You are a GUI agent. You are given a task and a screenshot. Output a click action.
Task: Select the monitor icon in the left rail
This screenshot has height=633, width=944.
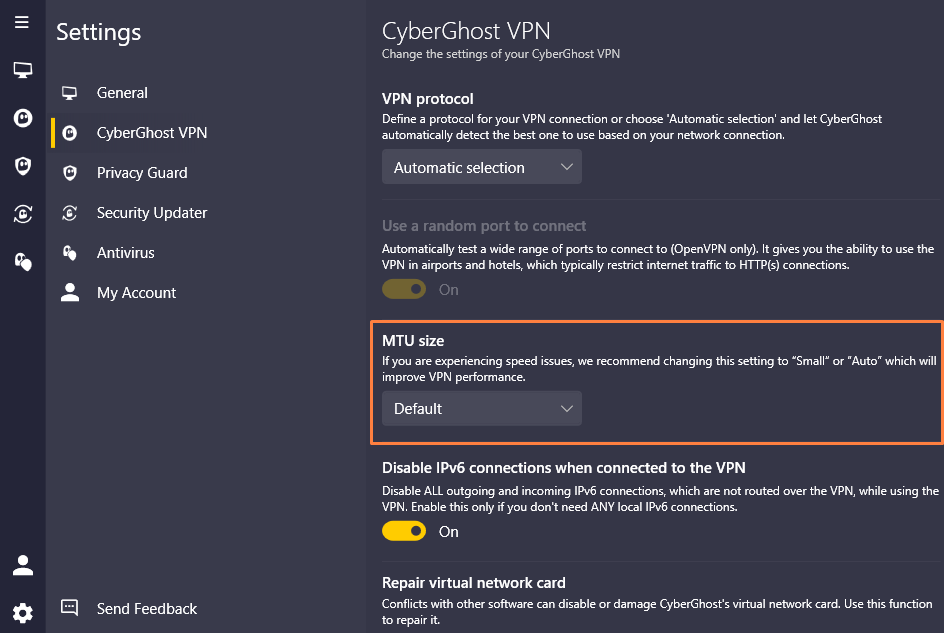coord(22,70)
